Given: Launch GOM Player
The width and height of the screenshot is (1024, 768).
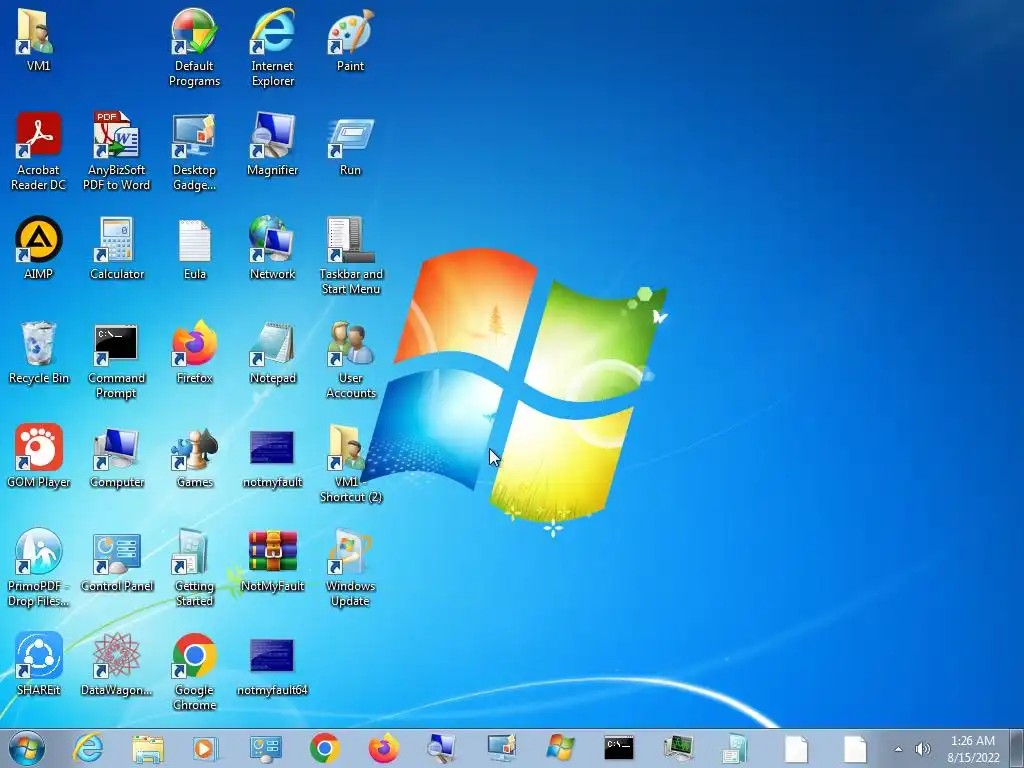Looking at the screenshot, I should (x=39, y=456).
